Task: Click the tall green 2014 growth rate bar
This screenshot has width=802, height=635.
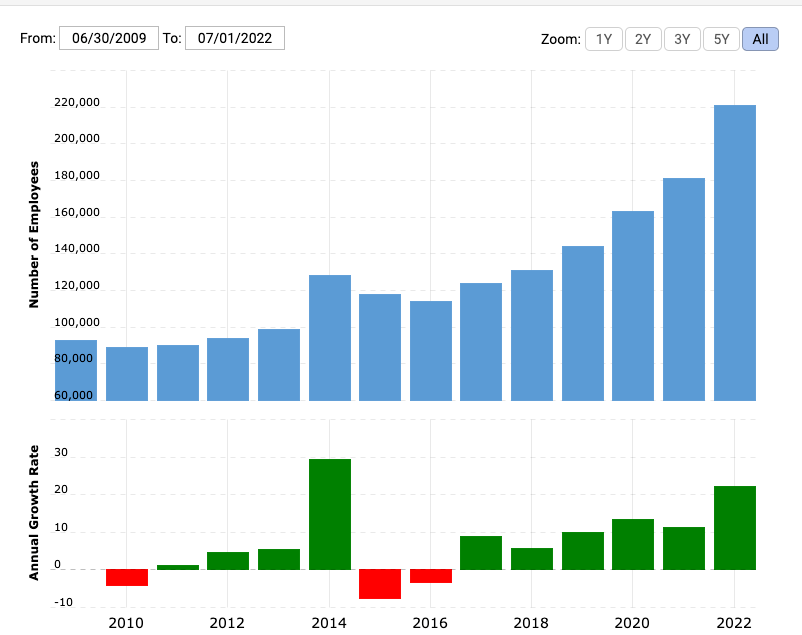Action: (329, 514)
